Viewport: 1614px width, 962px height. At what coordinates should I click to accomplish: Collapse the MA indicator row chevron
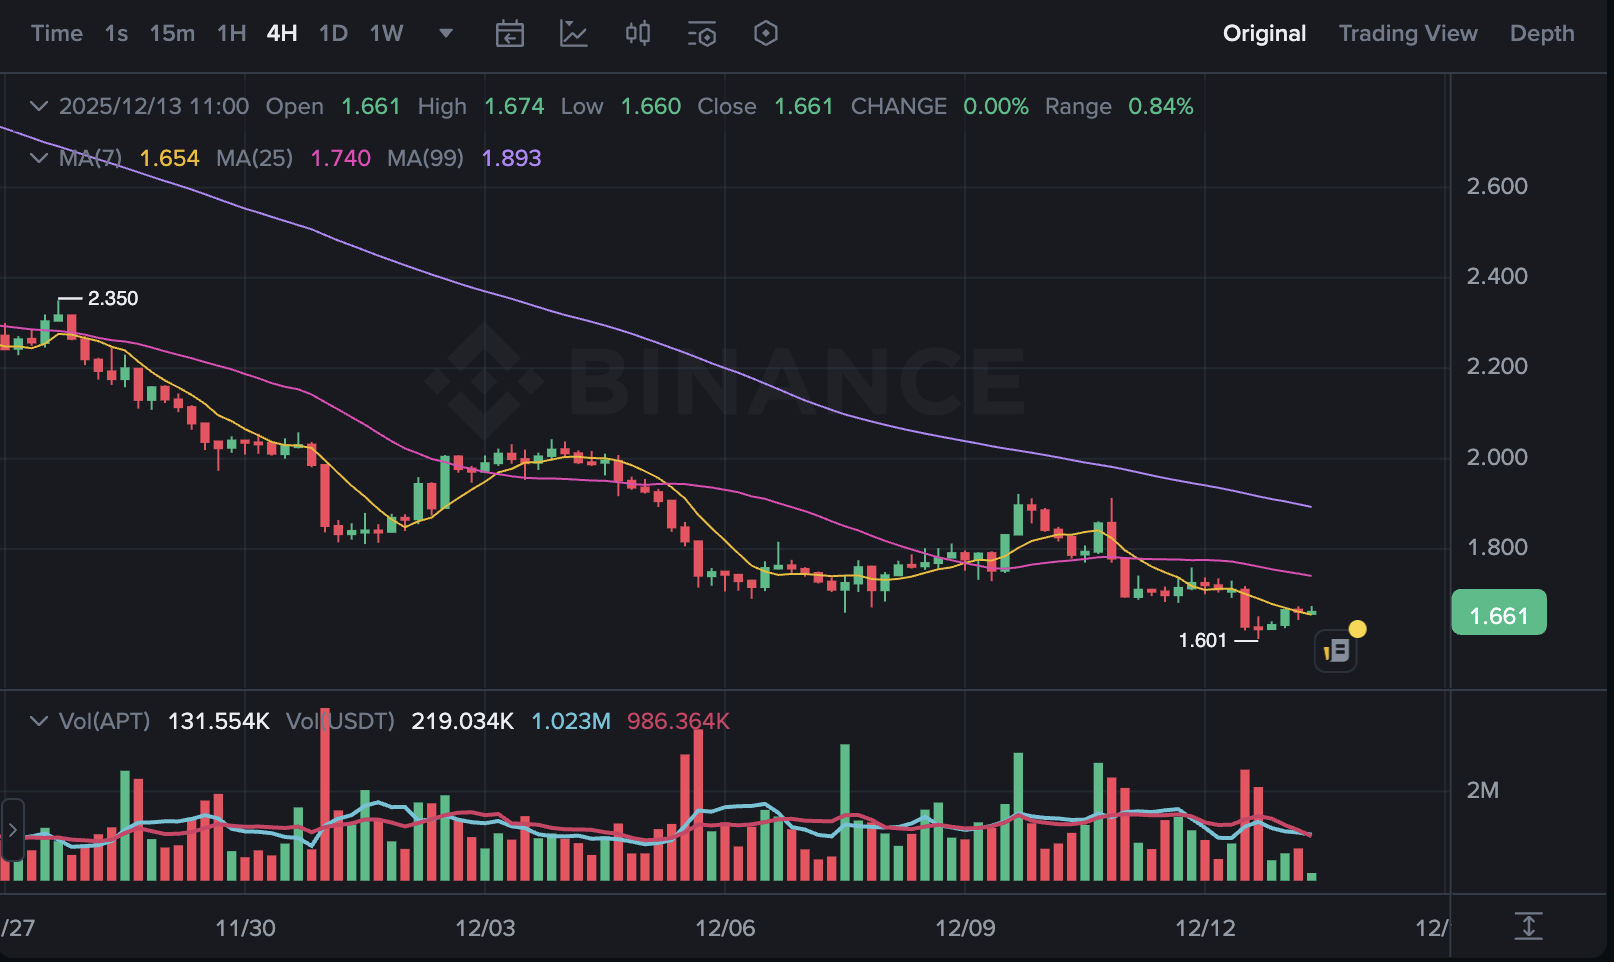pos(39,158)
